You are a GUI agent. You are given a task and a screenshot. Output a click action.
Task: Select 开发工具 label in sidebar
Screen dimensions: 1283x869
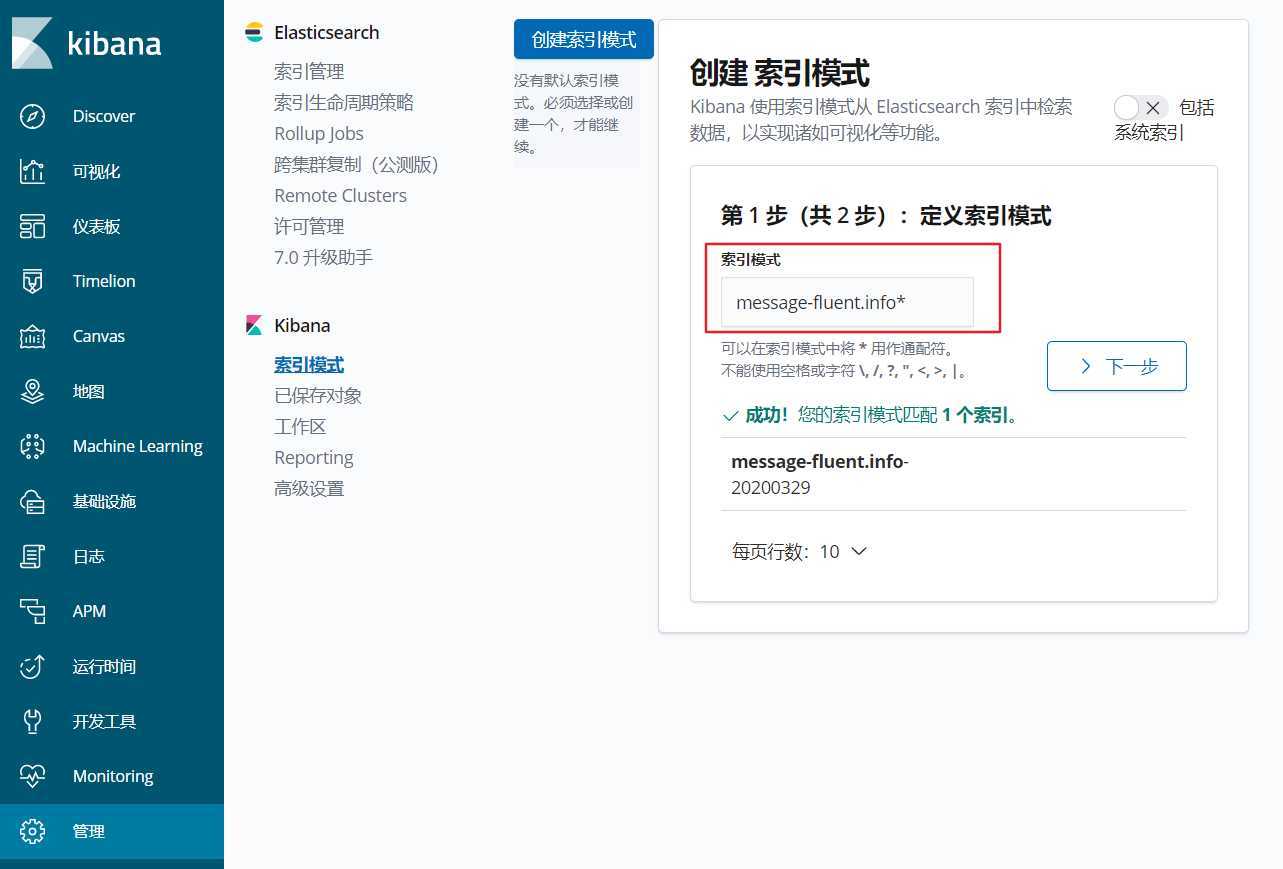pos(104,721)
